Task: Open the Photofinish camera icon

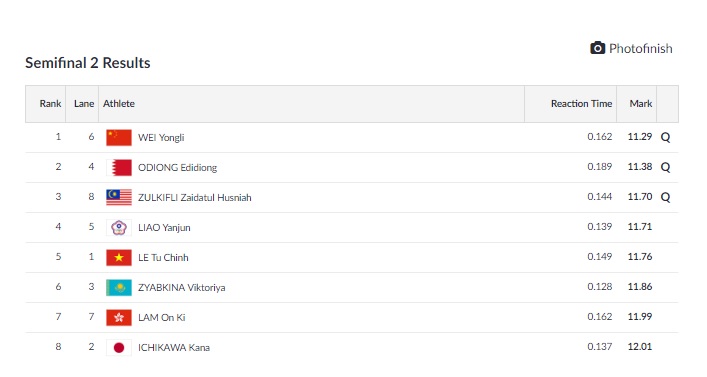Action: click(x=597, y=48)
